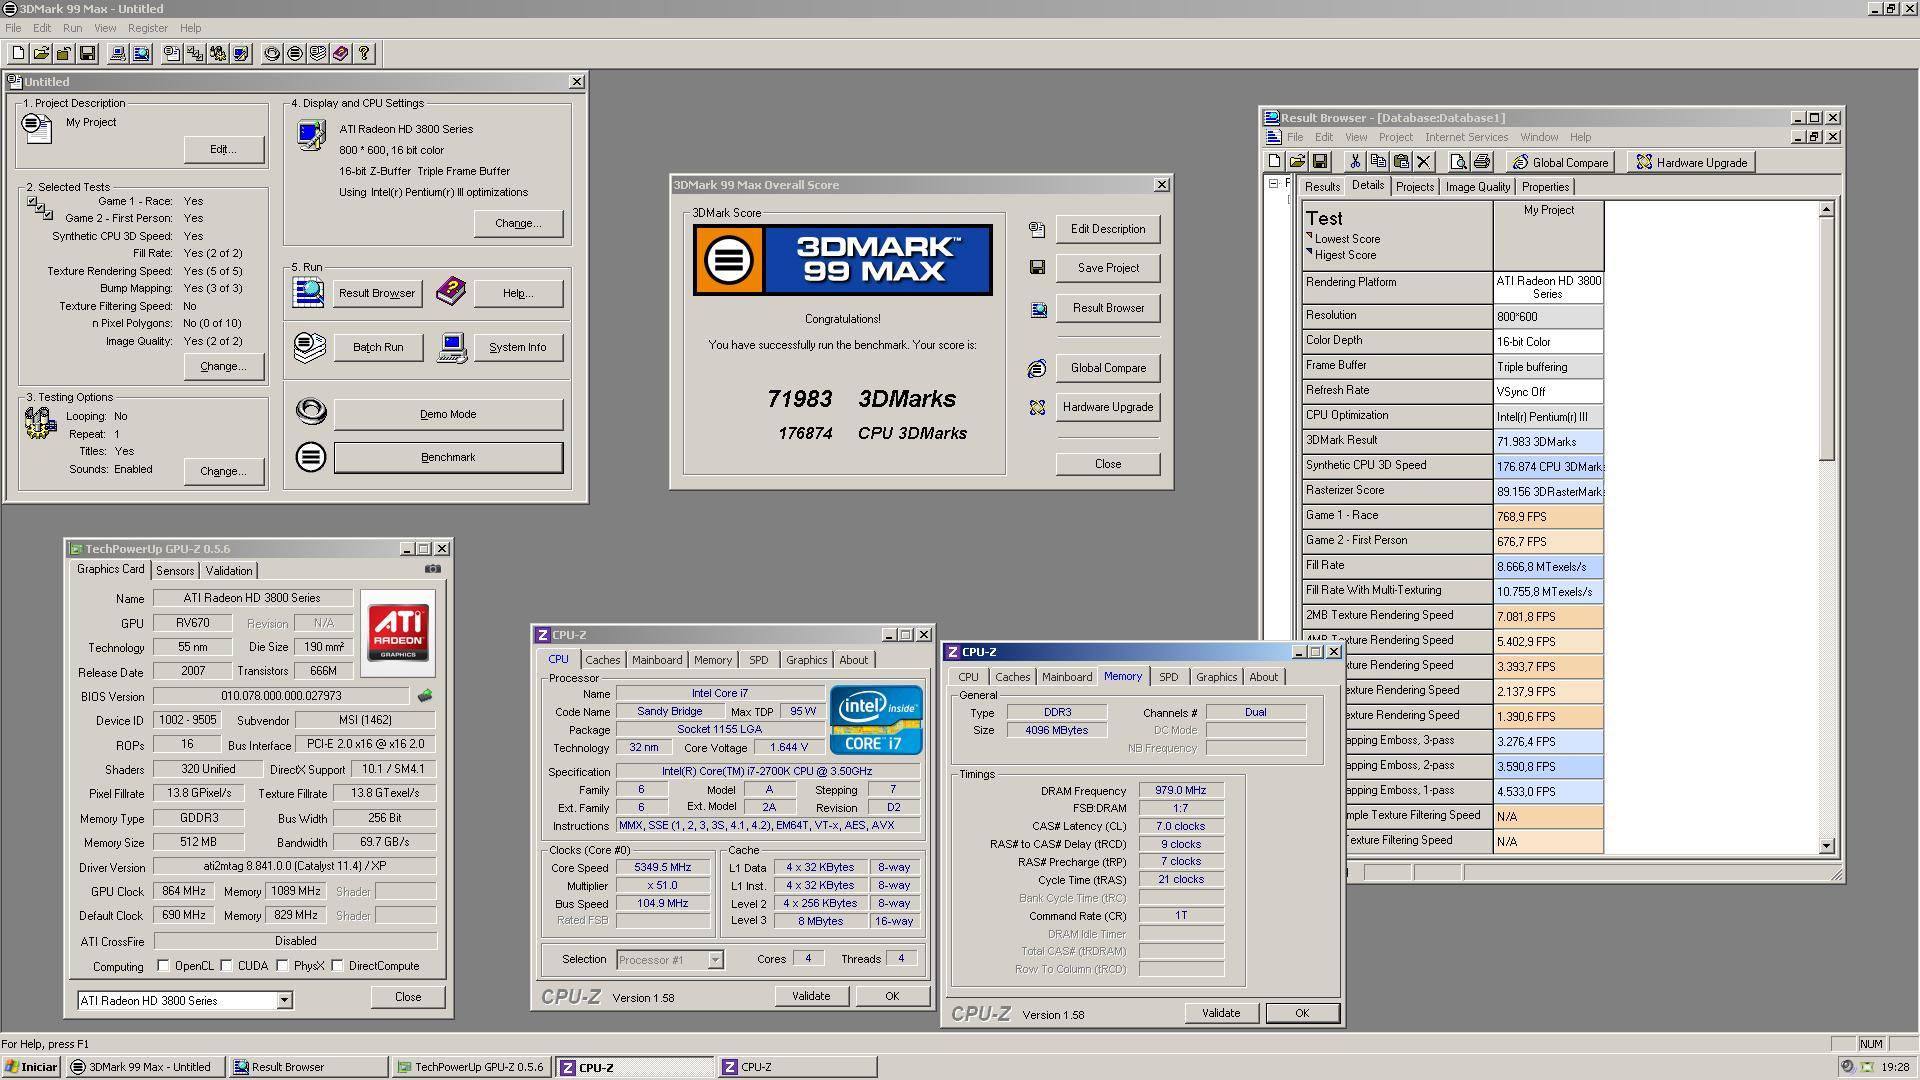1920x1080 pixels.
Task: Click the Batch Run button
Action: (378, 347)
